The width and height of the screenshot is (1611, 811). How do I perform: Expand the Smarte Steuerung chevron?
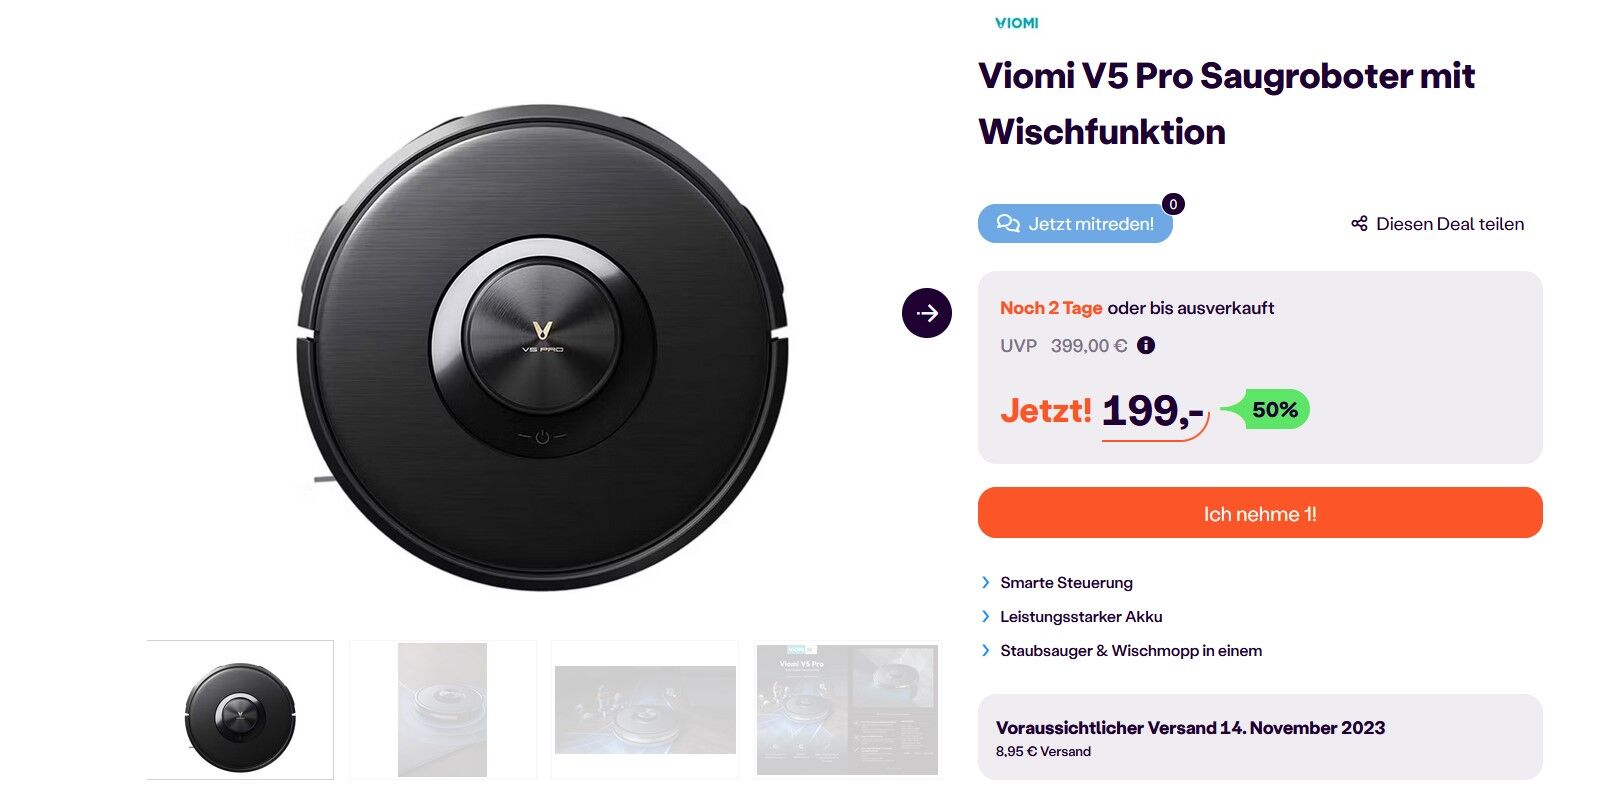tap(985, 582)
